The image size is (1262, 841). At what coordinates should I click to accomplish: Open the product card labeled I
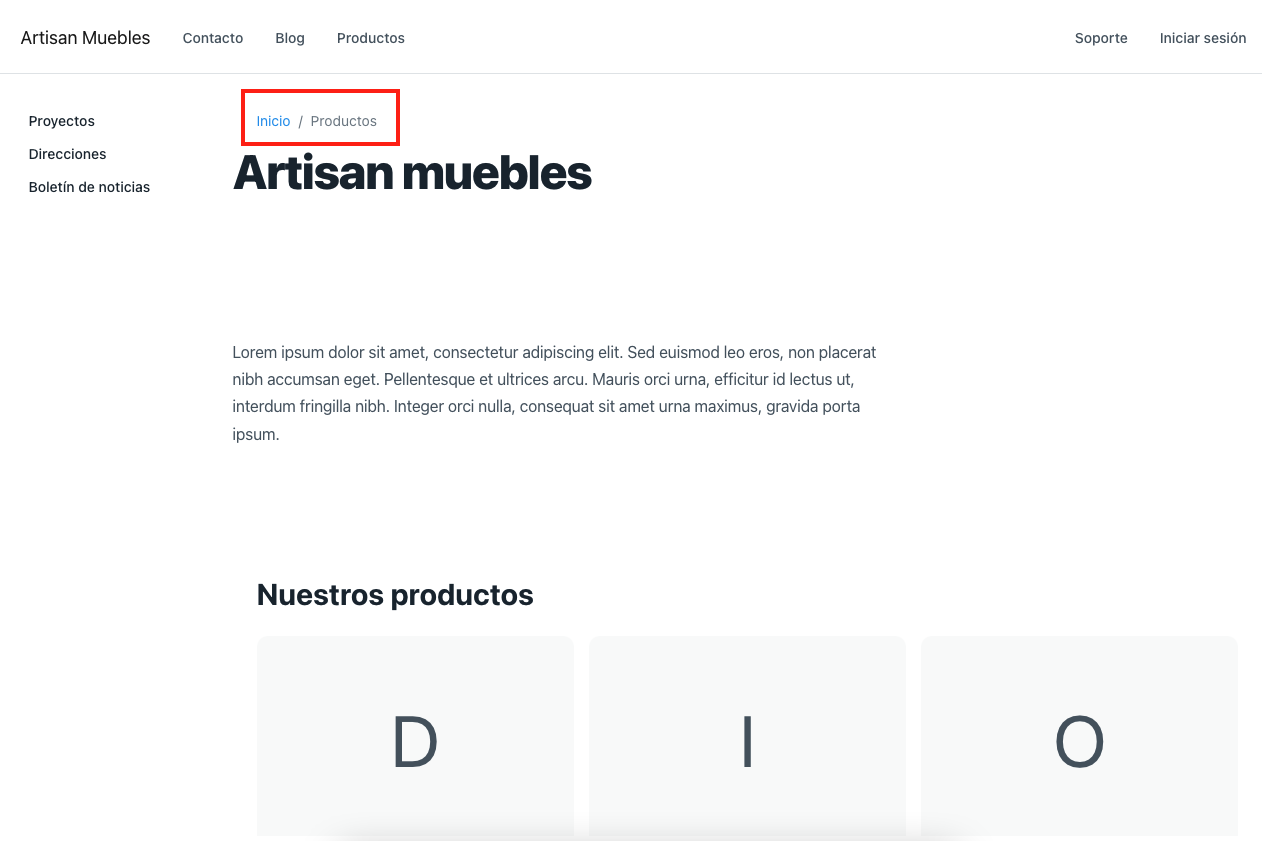(747, 740)
